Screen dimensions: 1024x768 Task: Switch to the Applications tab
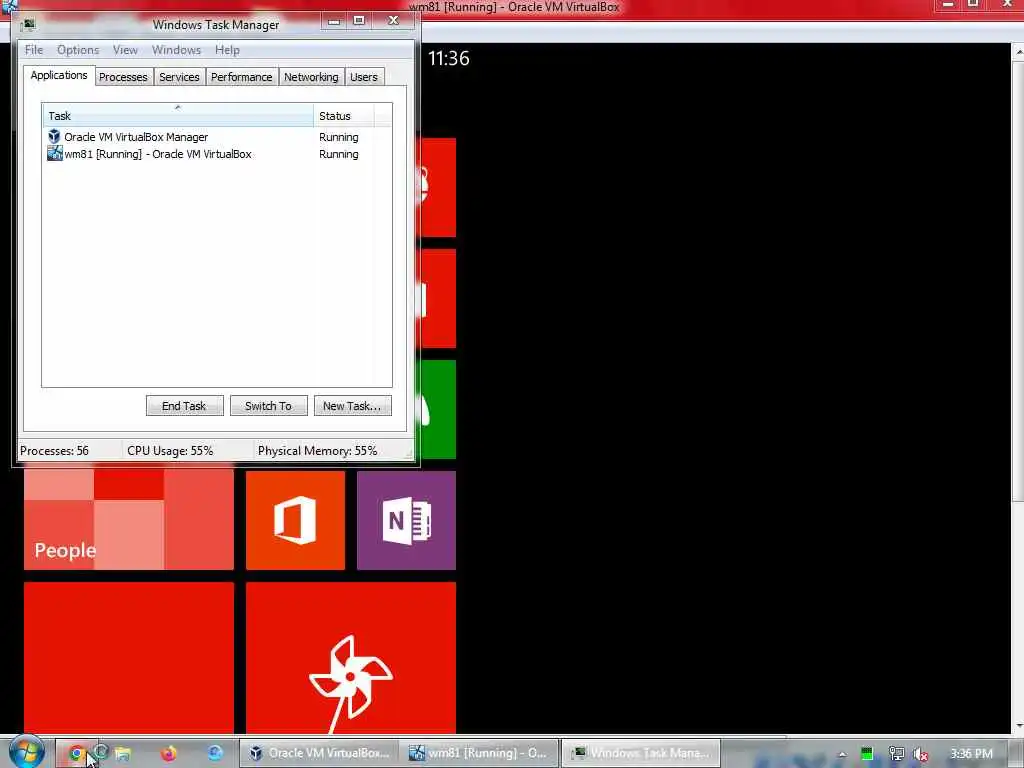pyautogui.click(x=59, y=75)
